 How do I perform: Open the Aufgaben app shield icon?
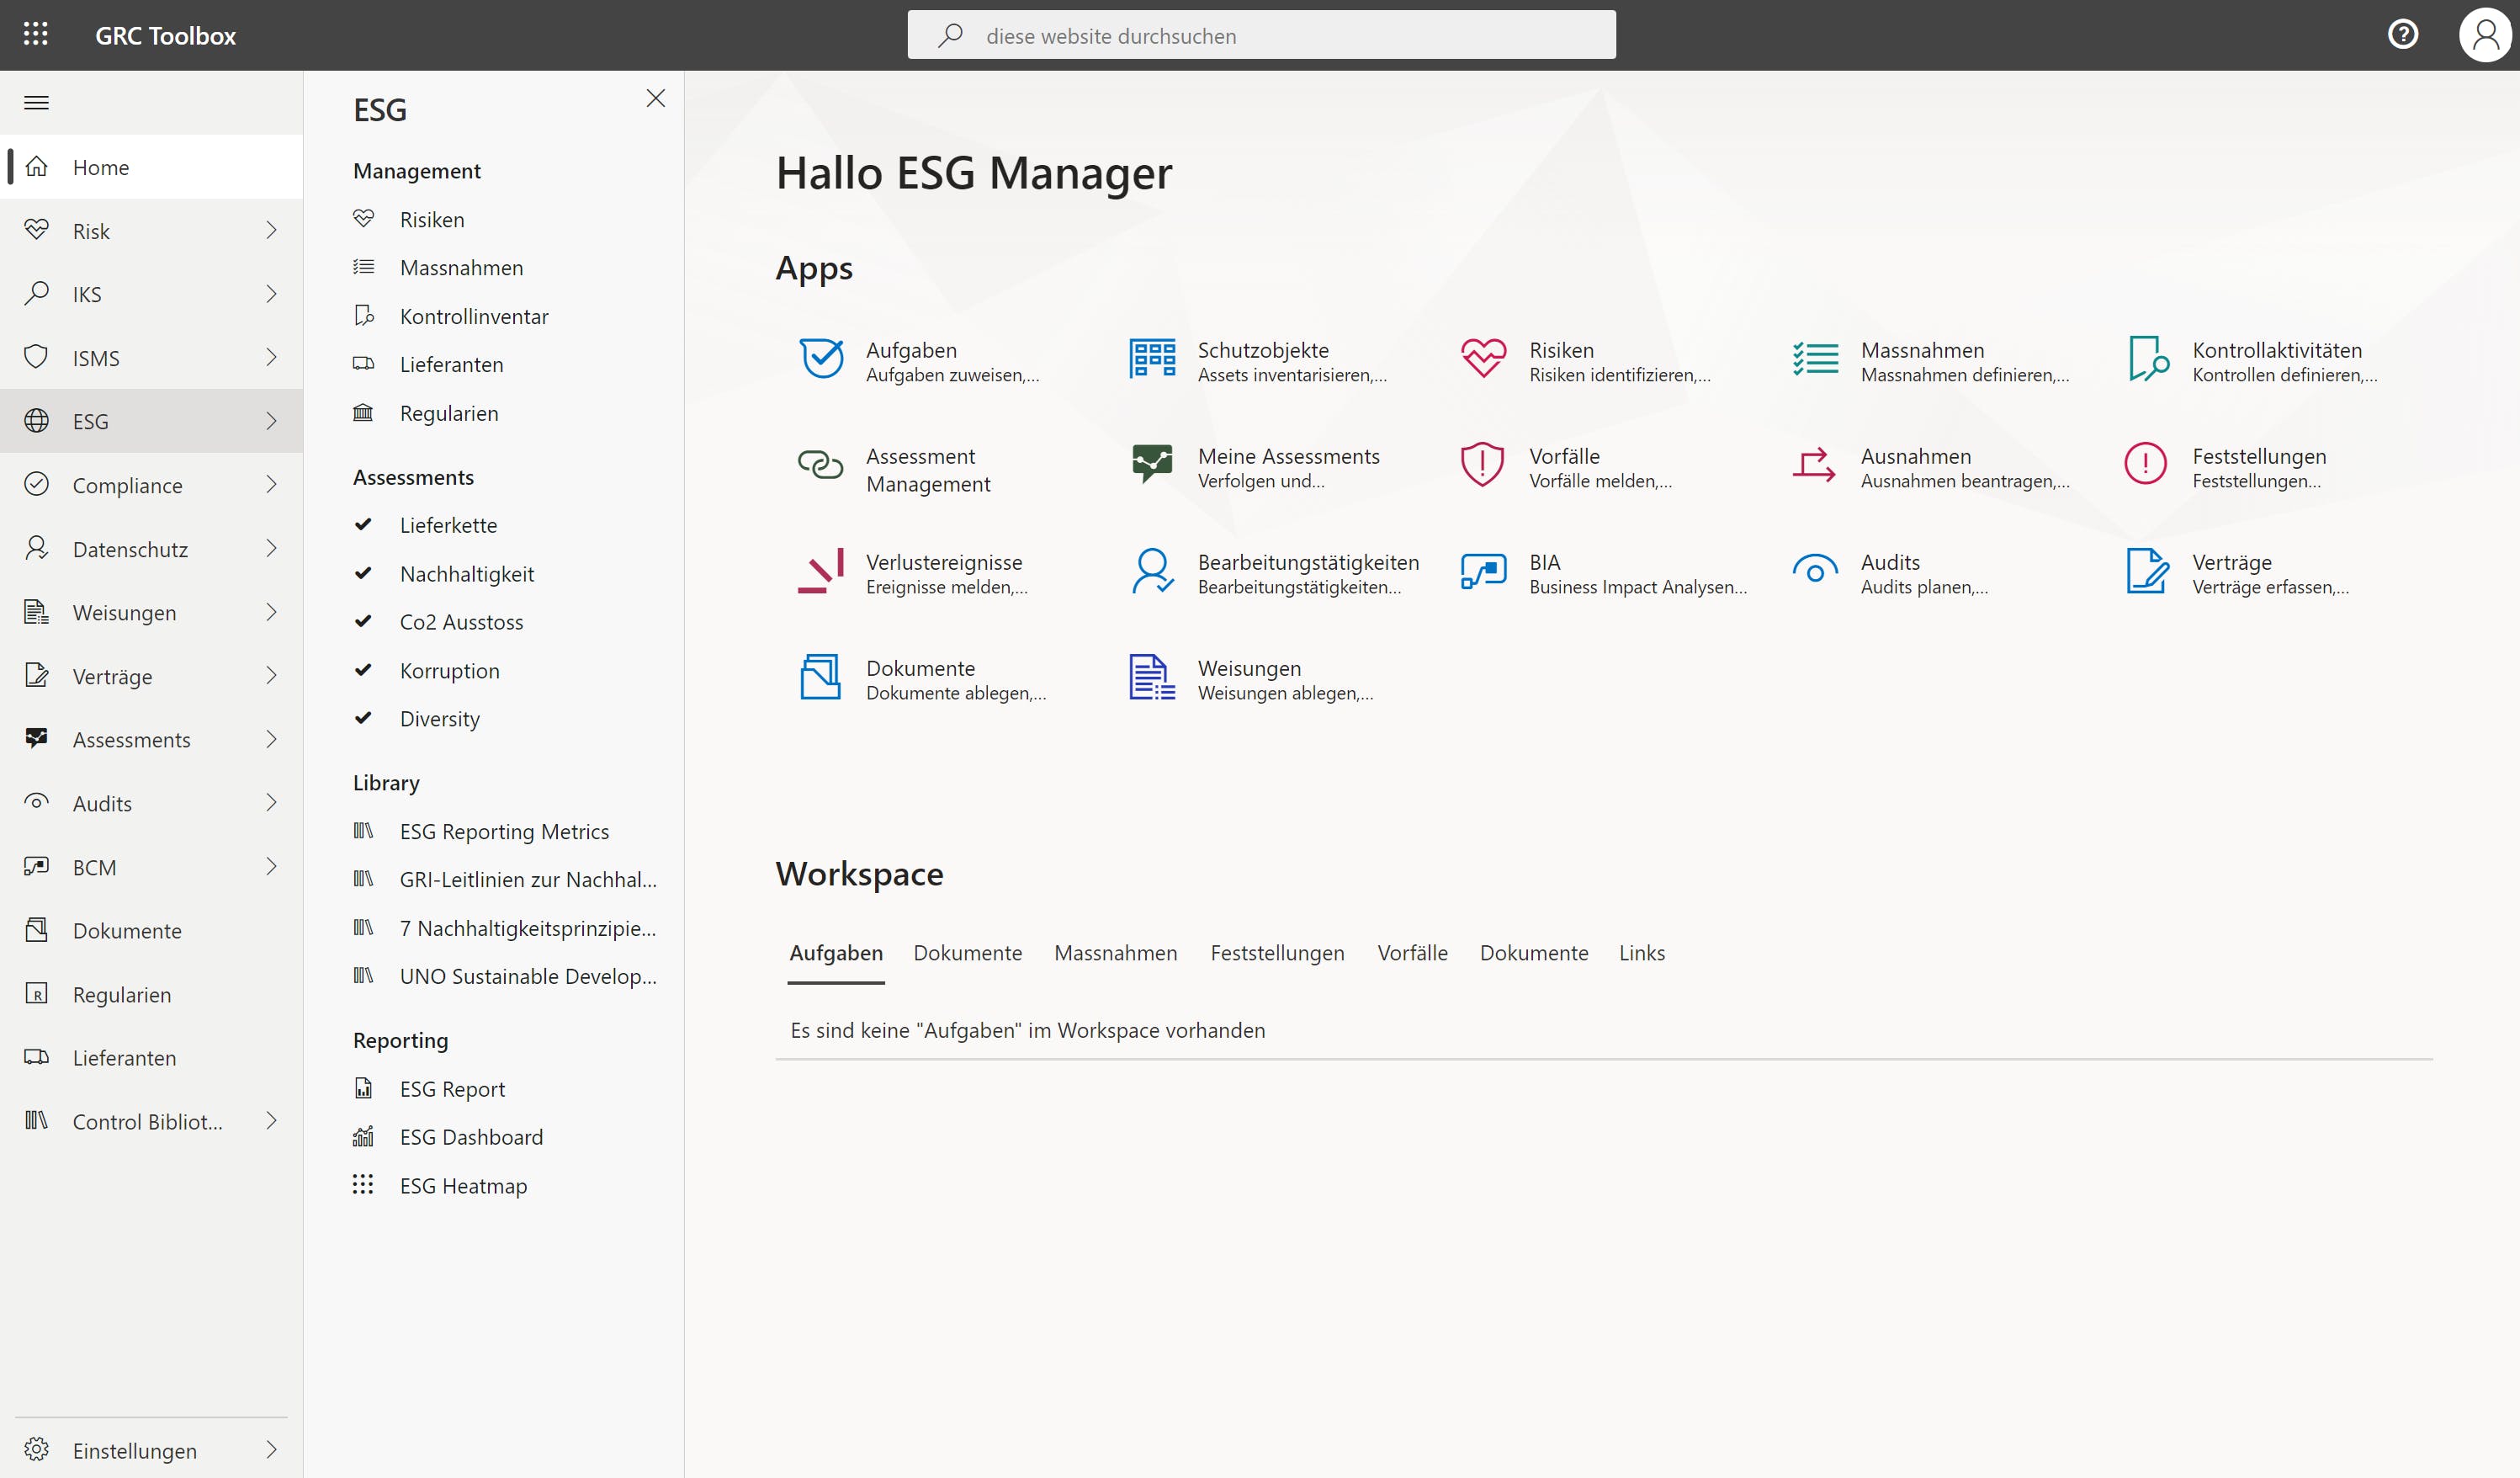coord(821,359)
